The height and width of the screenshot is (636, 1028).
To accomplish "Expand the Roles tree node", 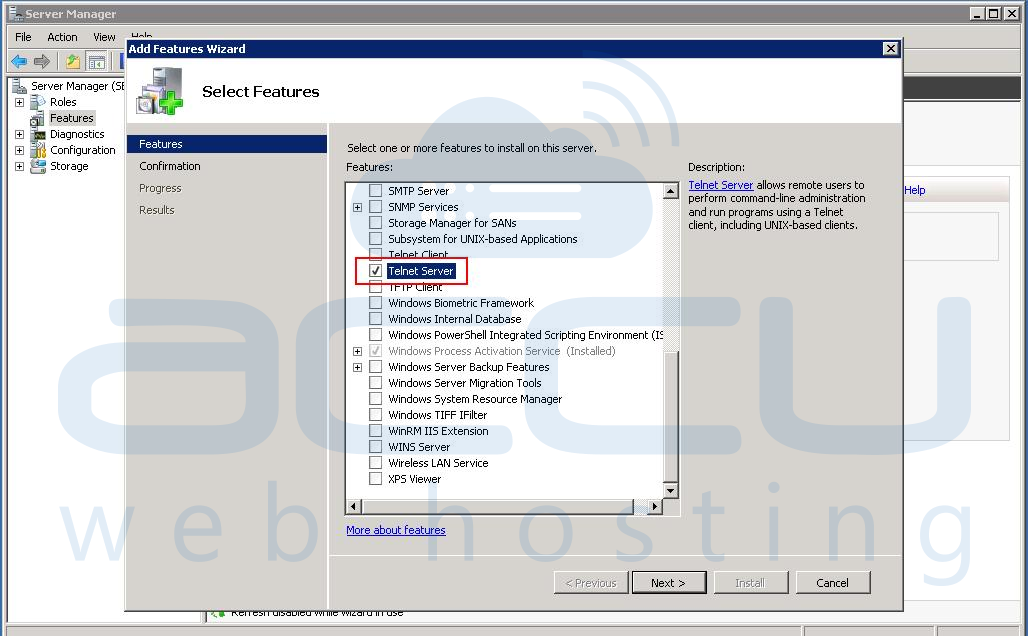I will pyautogui.click(x=20, y=102).
